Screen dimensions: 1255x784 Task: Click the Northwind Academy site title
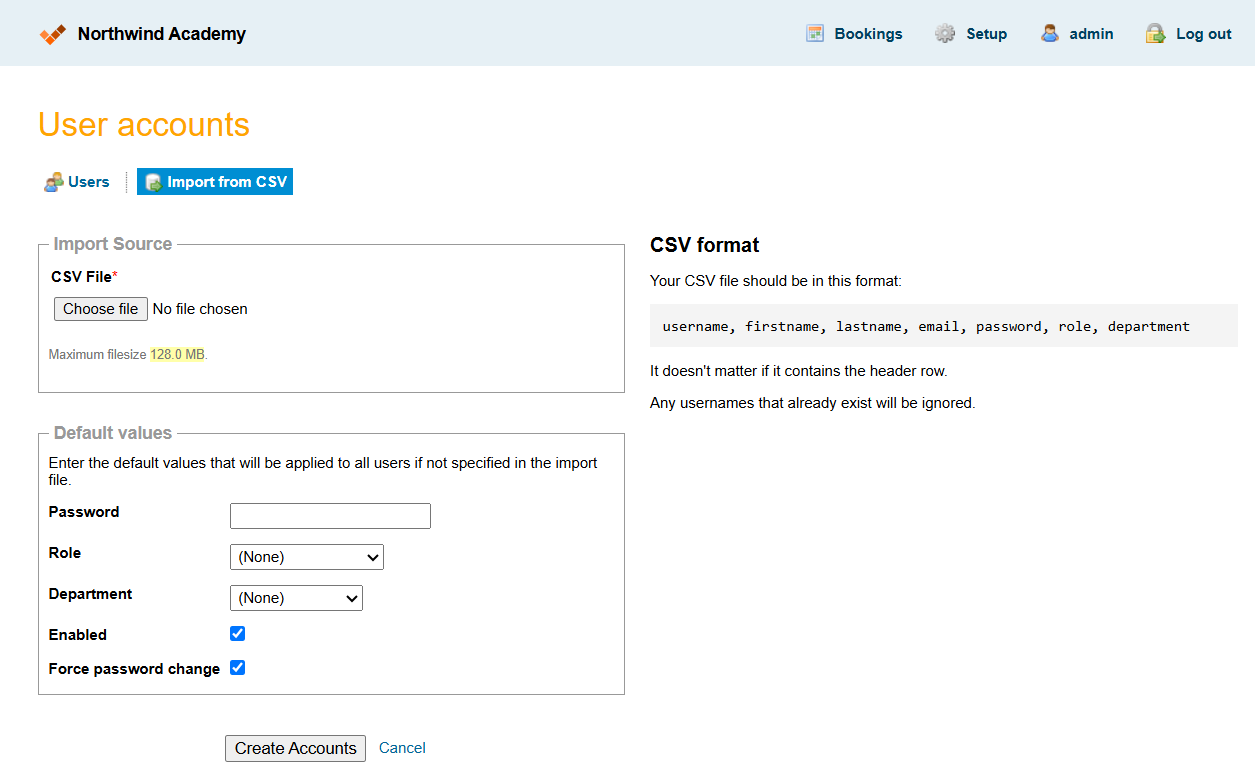click(161, 34)
